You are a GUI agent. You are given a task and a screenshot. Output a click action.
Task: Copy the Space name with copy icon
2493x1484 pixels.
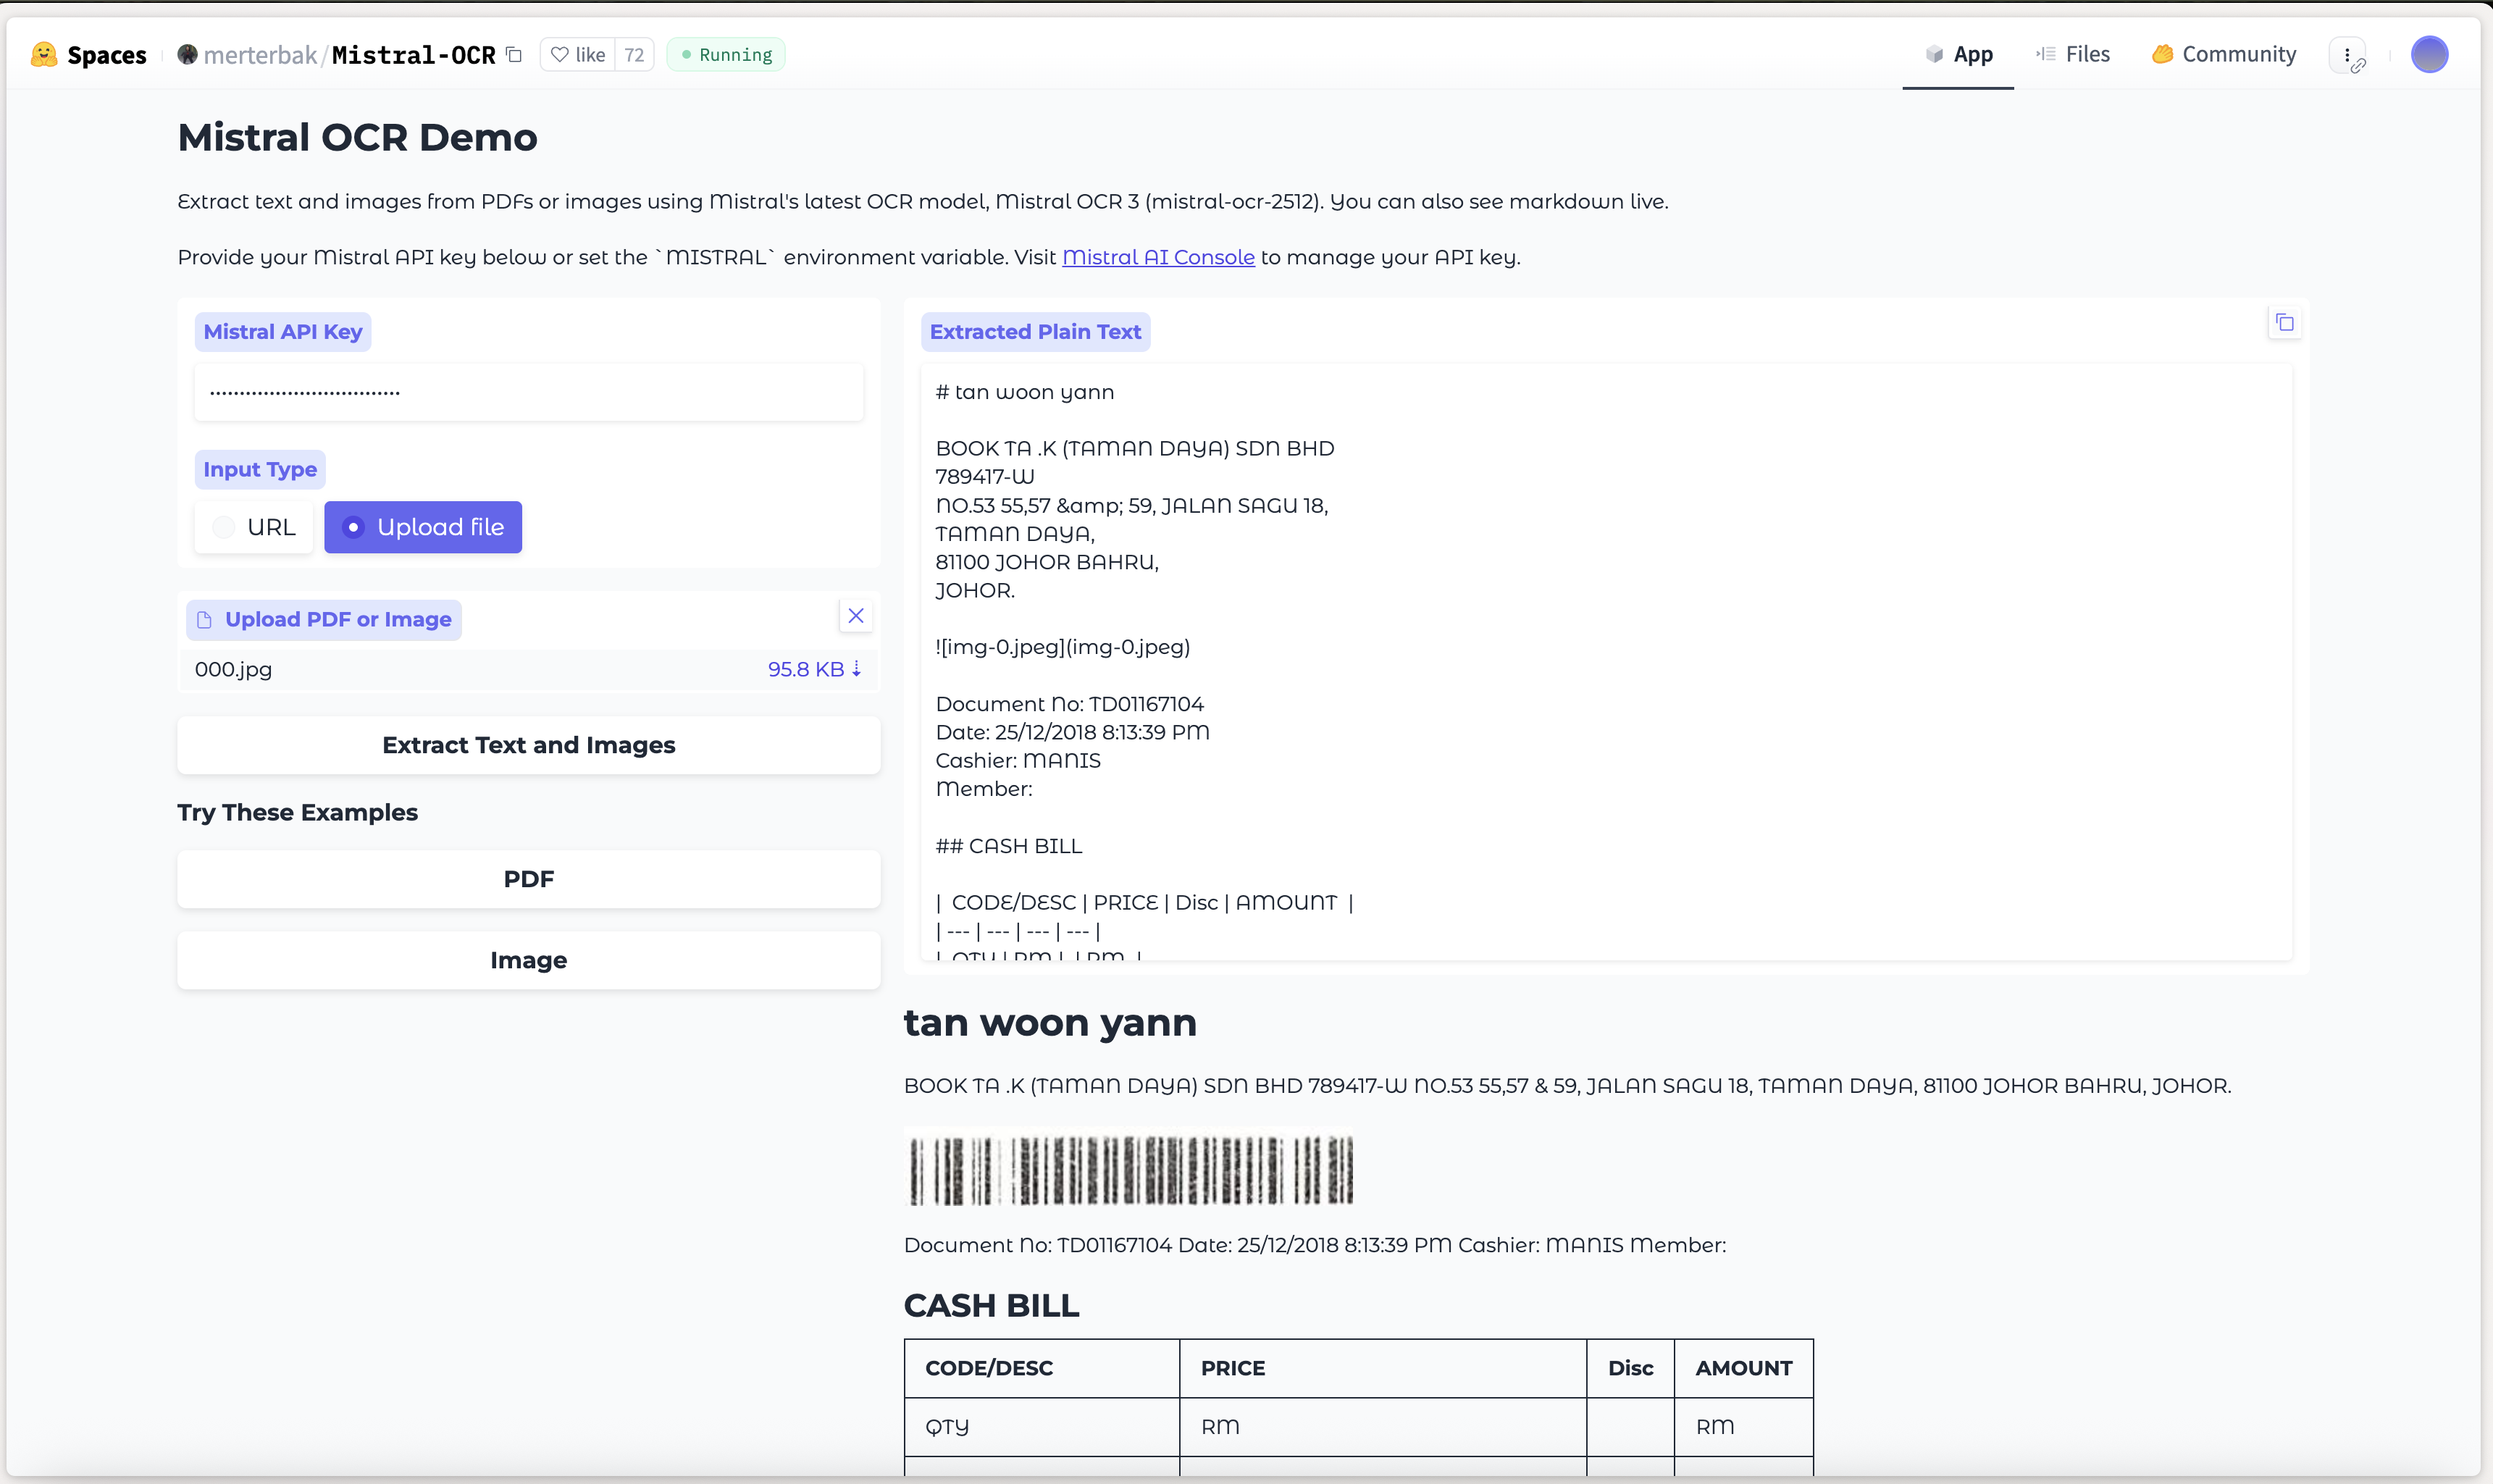tap(514, 54)
